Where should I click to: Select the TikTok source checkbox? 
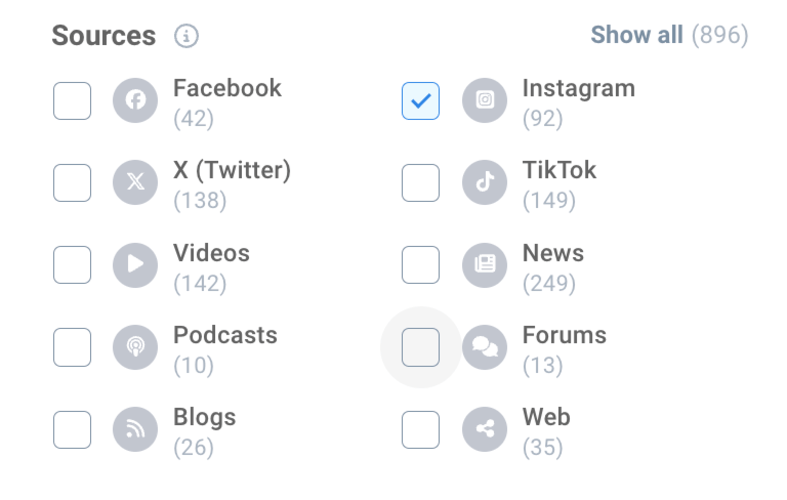tap(421, 183)
